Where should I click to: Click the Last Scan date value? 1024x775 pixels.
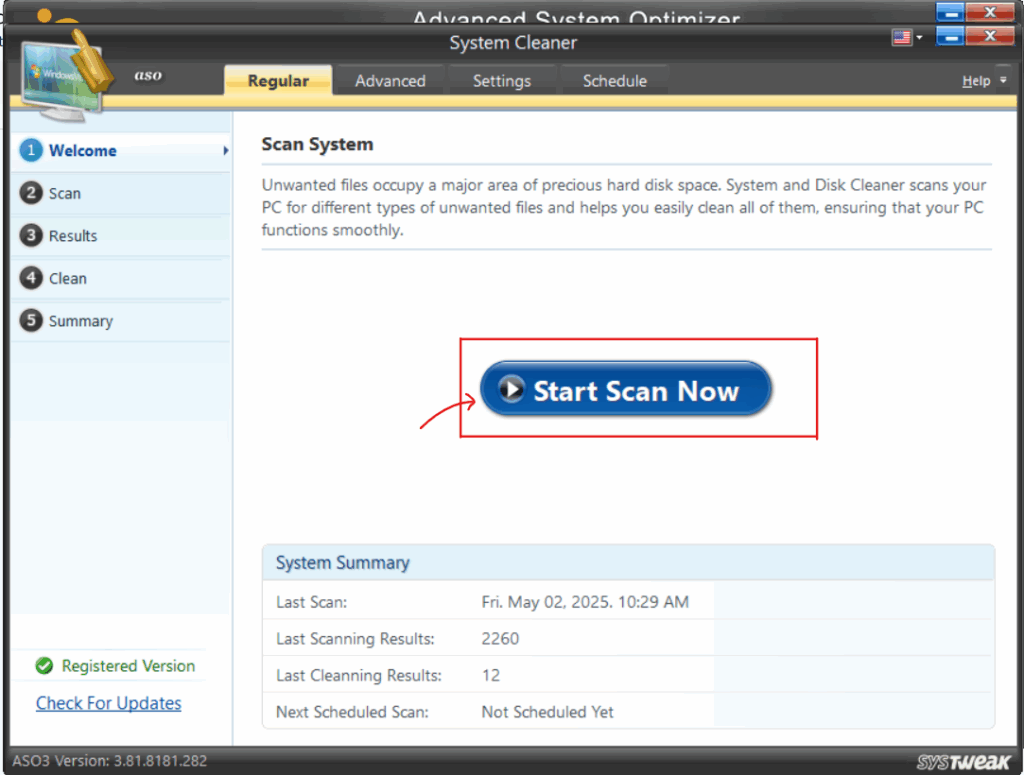point(585,602)
